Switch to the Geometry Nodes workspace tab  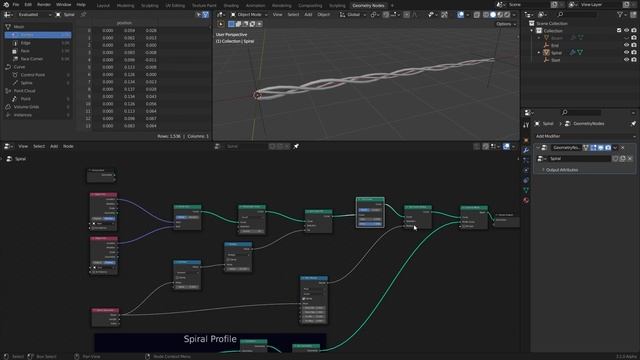point(368,6)
